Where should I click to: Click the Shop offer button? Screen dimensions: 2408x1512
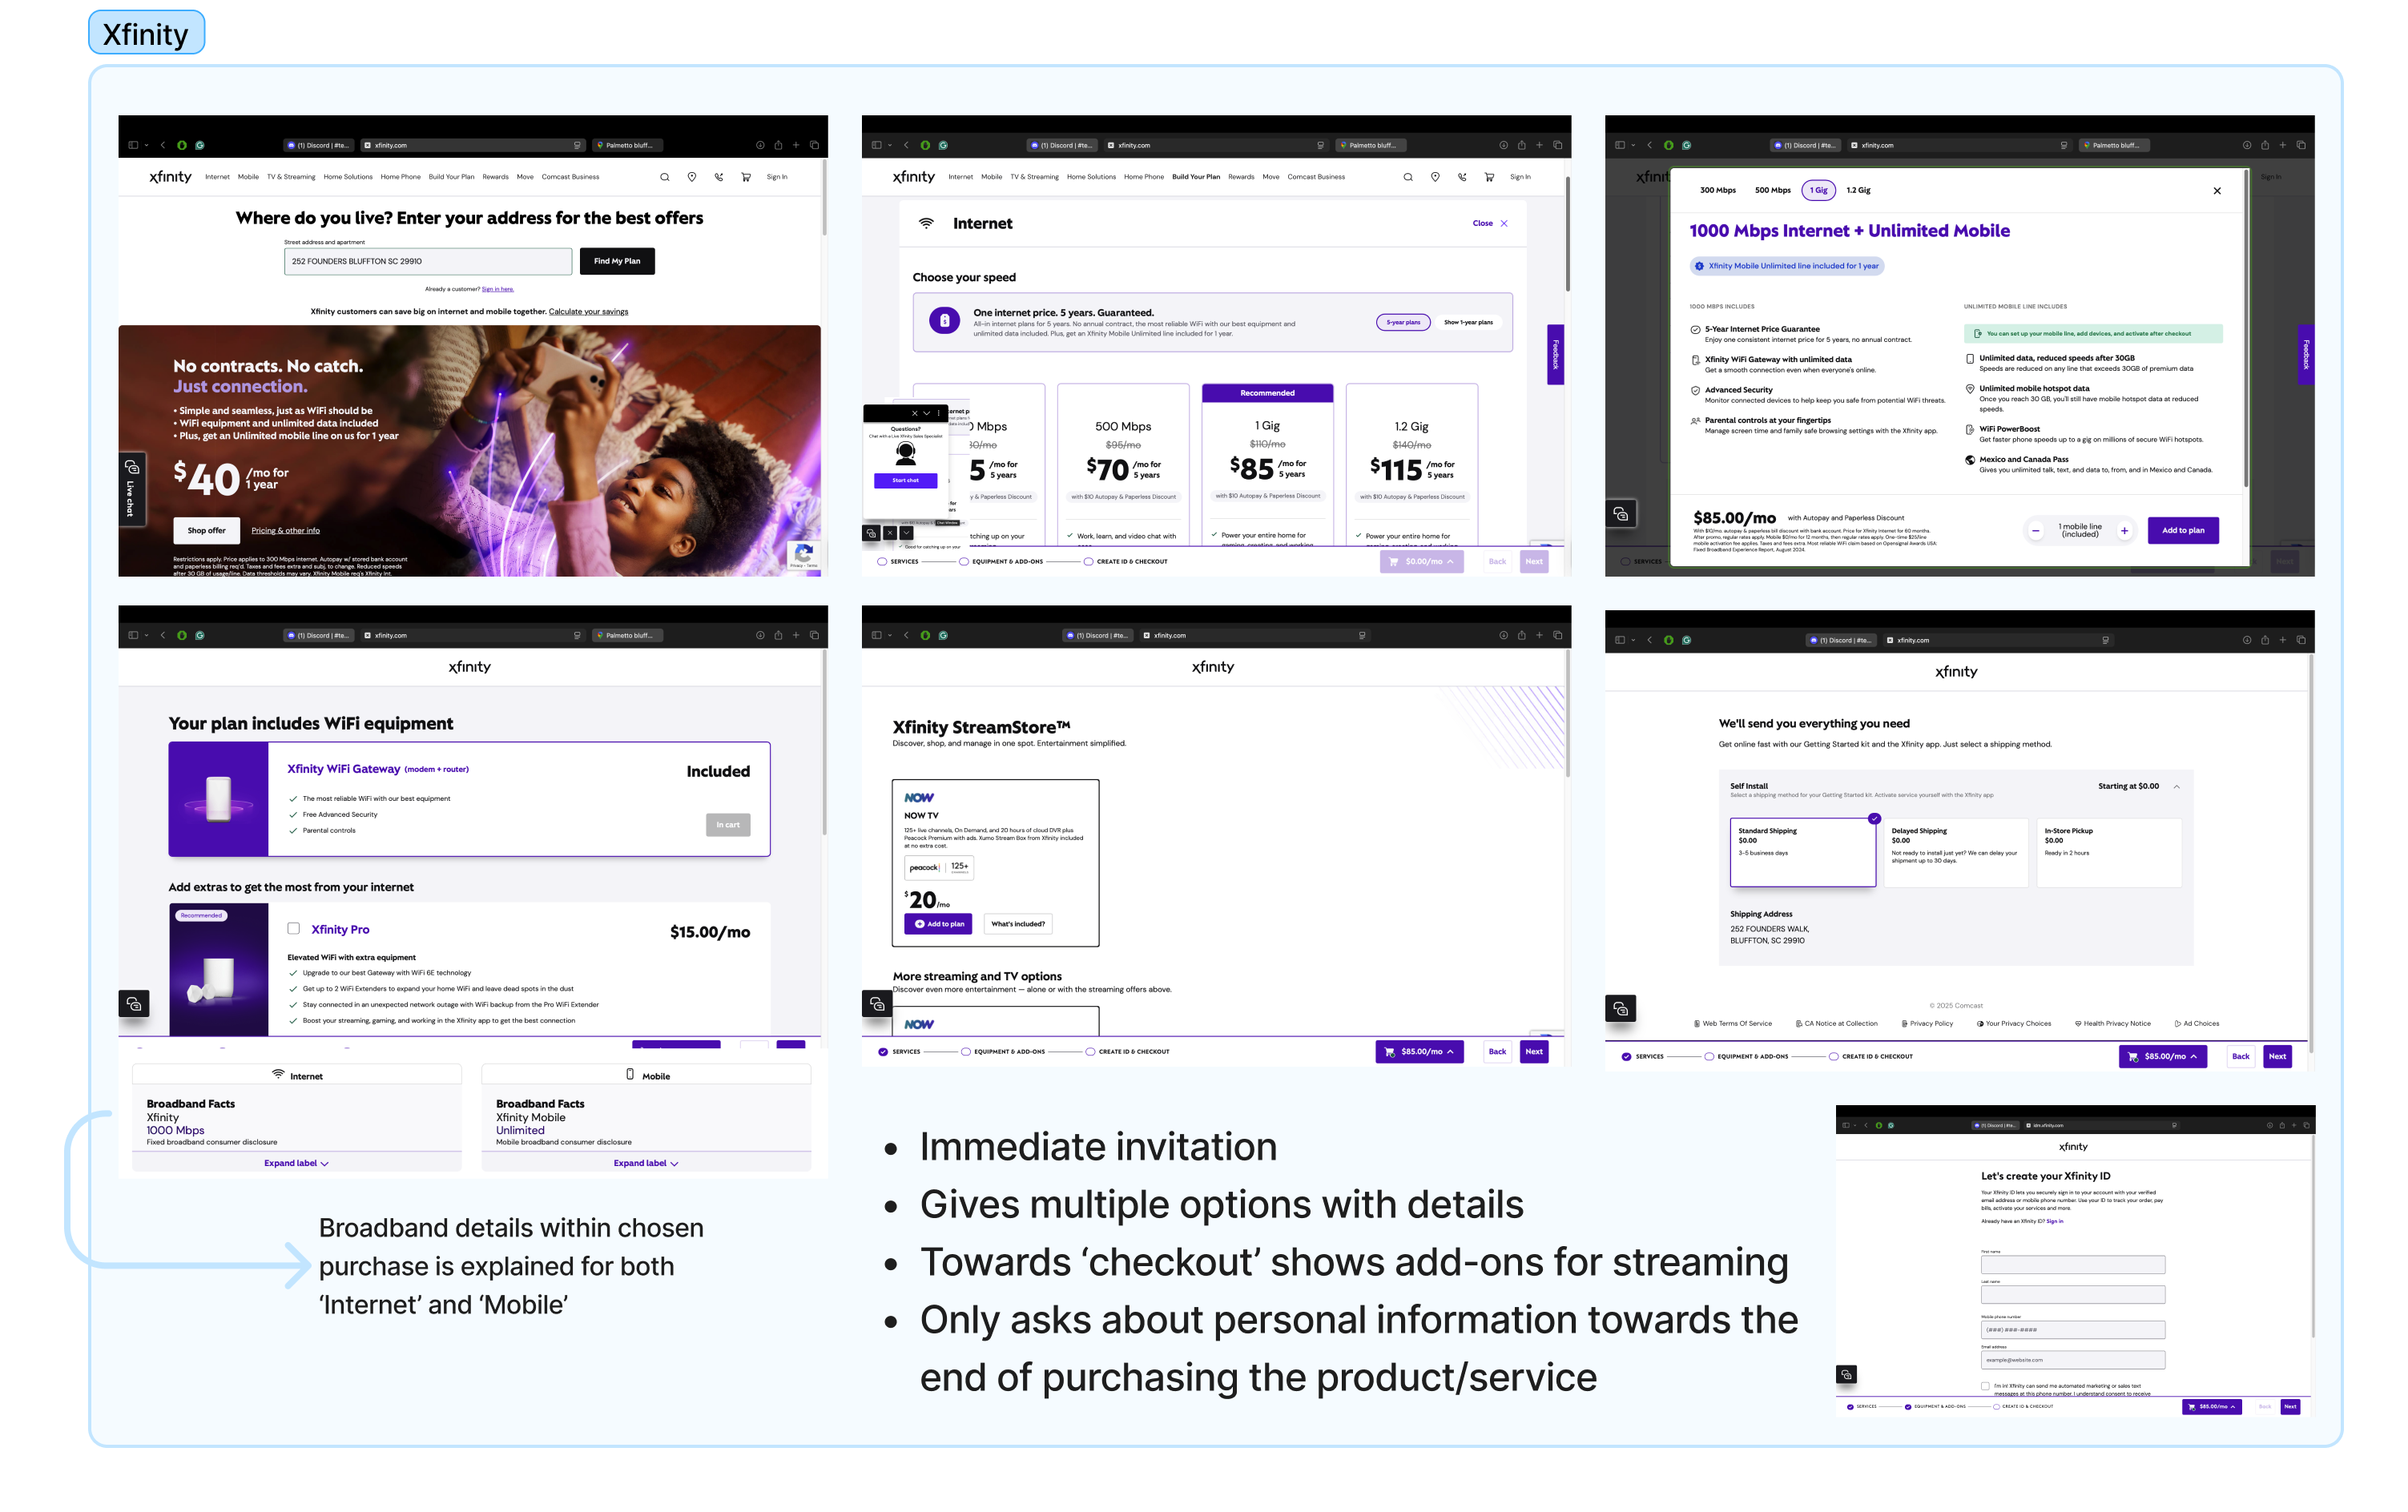click(206, 531)
